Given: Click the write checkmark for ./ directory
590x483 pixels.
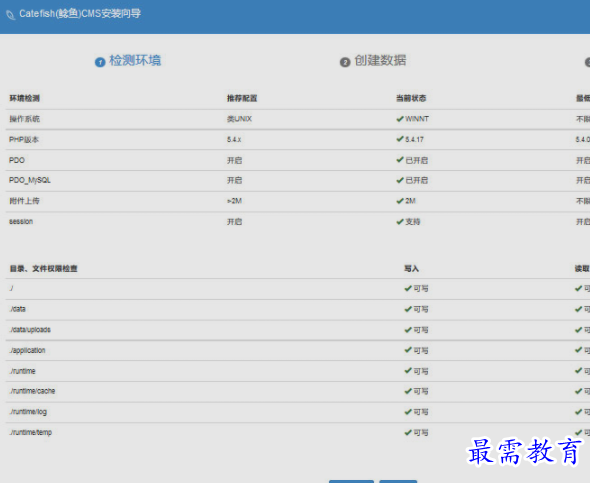Looking at the screenshot, I should click(408, 289).
